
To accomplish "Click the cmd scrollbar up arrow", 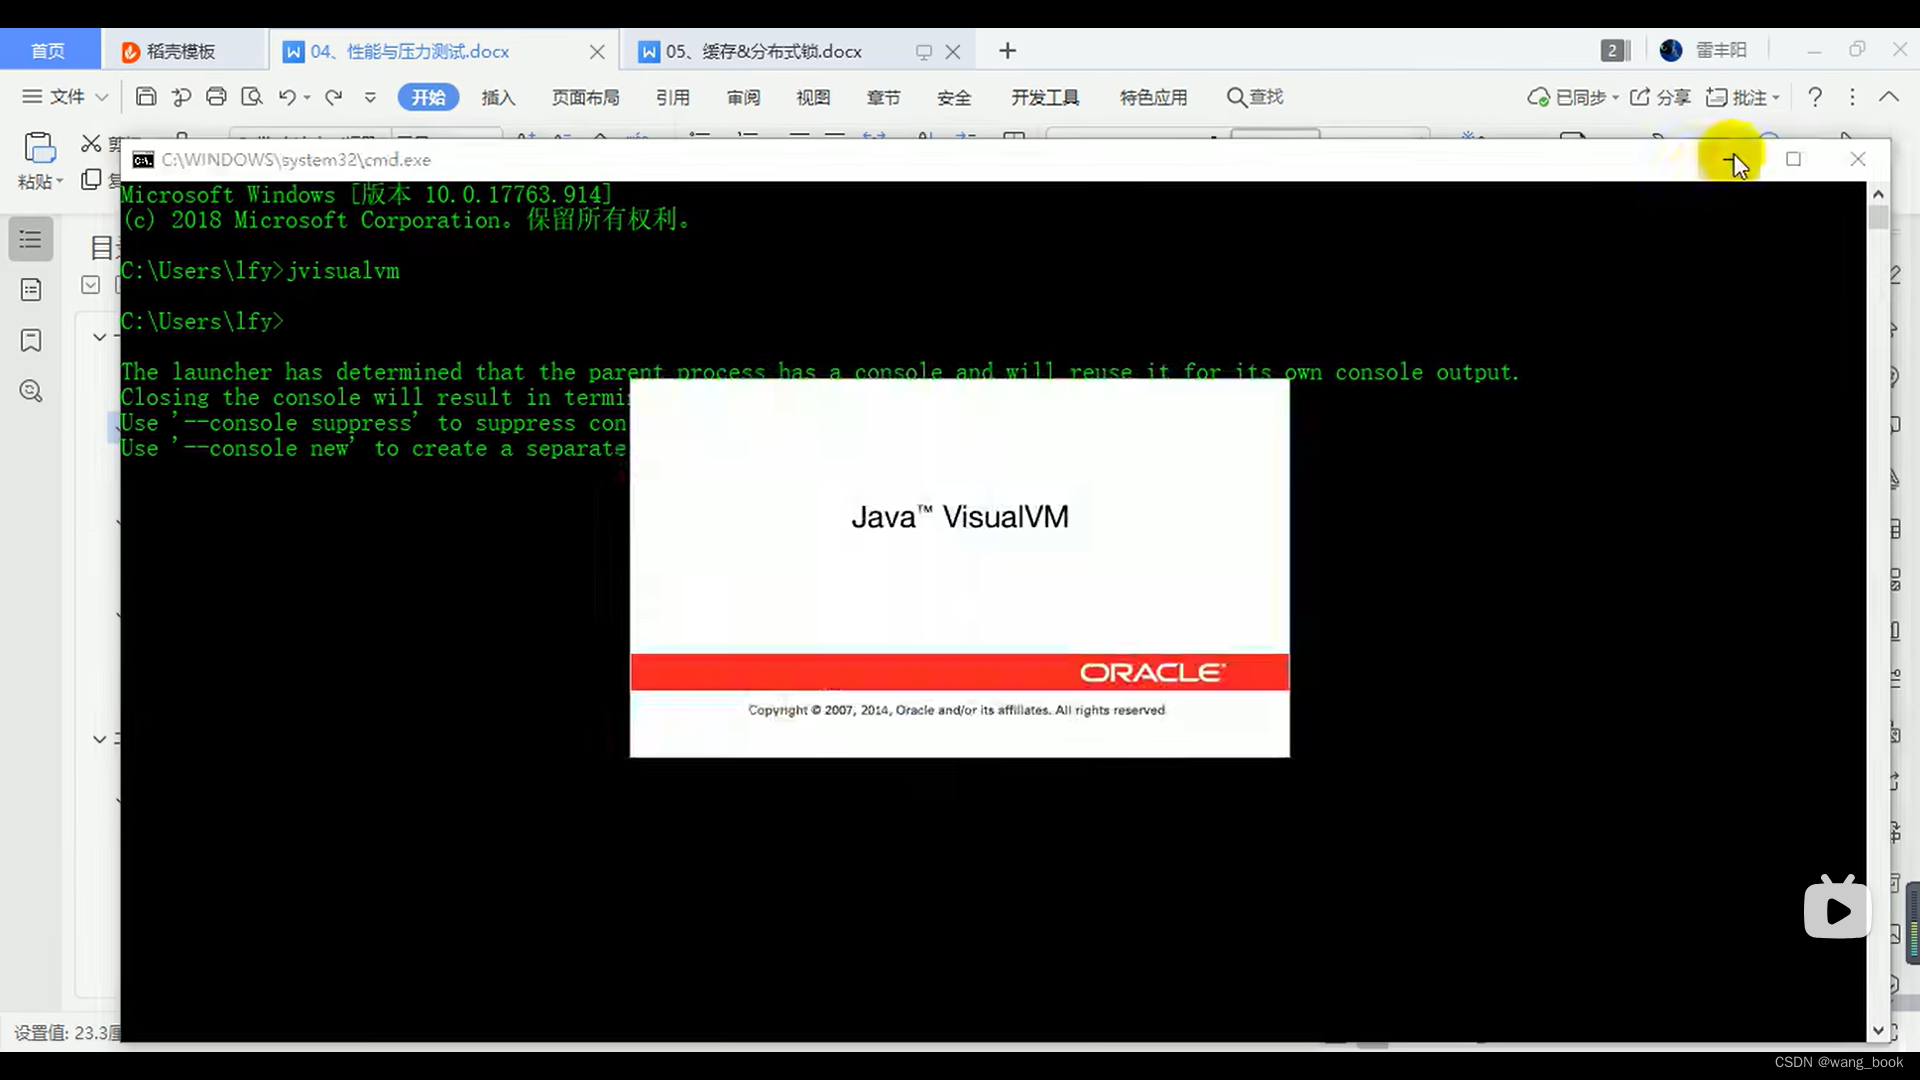I will click(1878, 194).
